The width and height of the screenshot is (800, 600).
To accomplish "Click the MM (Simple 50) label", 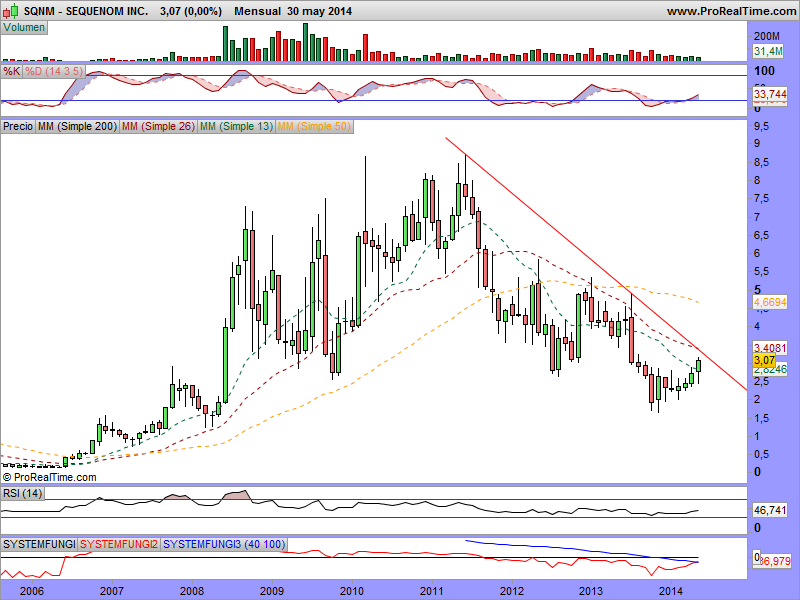I will pyautogui.click(x=314, y=126).
